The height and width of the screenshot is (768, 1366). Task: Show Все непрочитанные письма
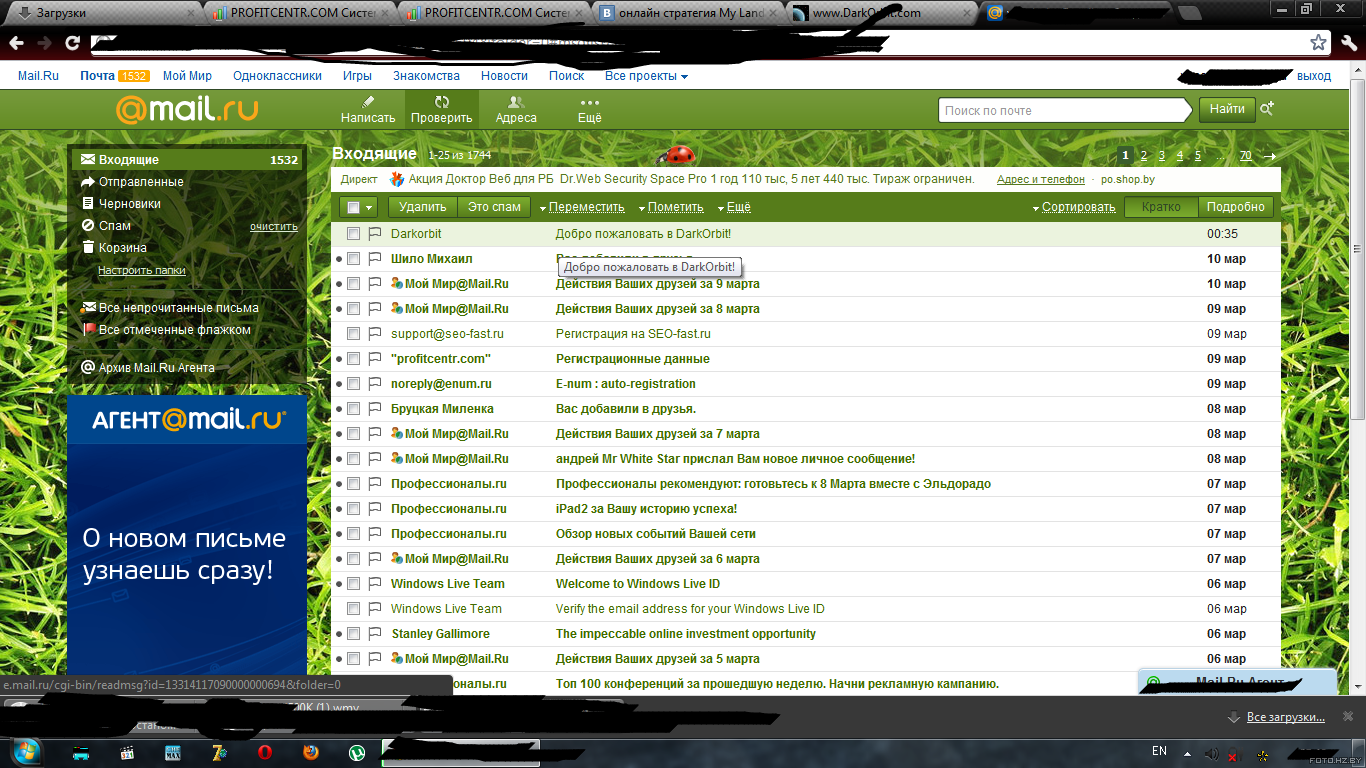click(178, 308)
